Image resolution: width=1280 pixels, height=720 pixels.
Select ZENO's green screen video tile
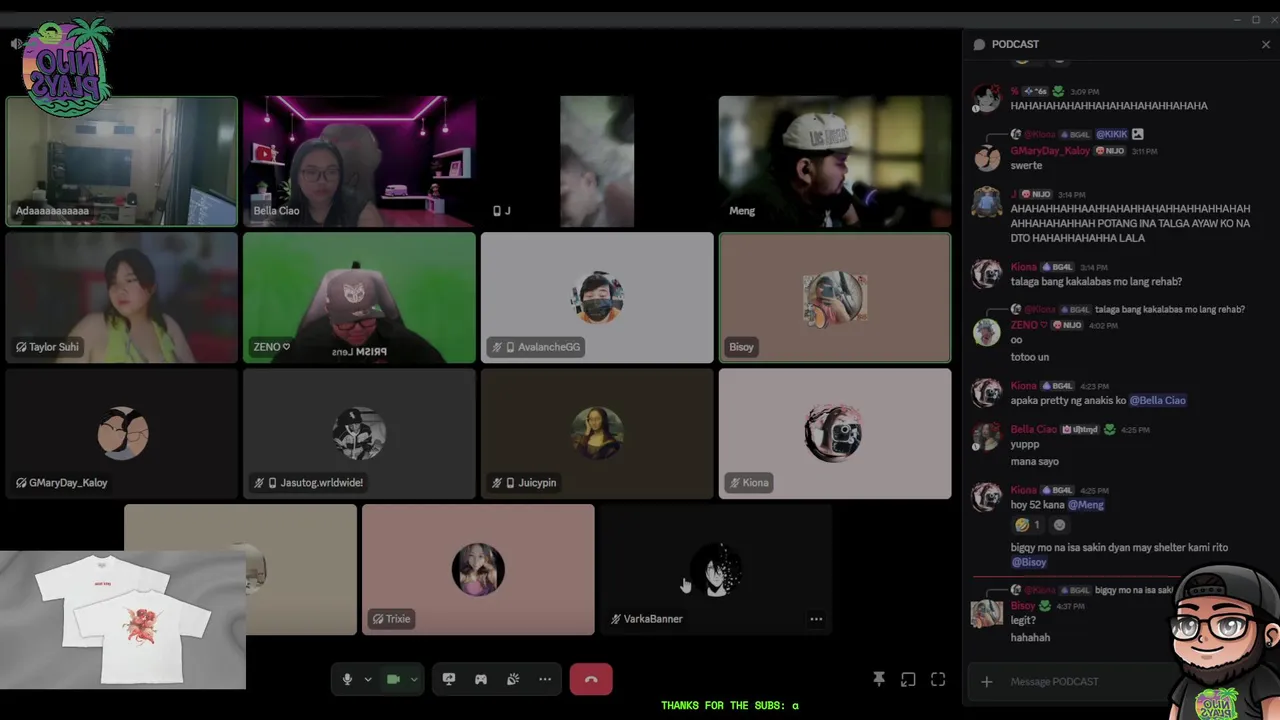[359, 298]
